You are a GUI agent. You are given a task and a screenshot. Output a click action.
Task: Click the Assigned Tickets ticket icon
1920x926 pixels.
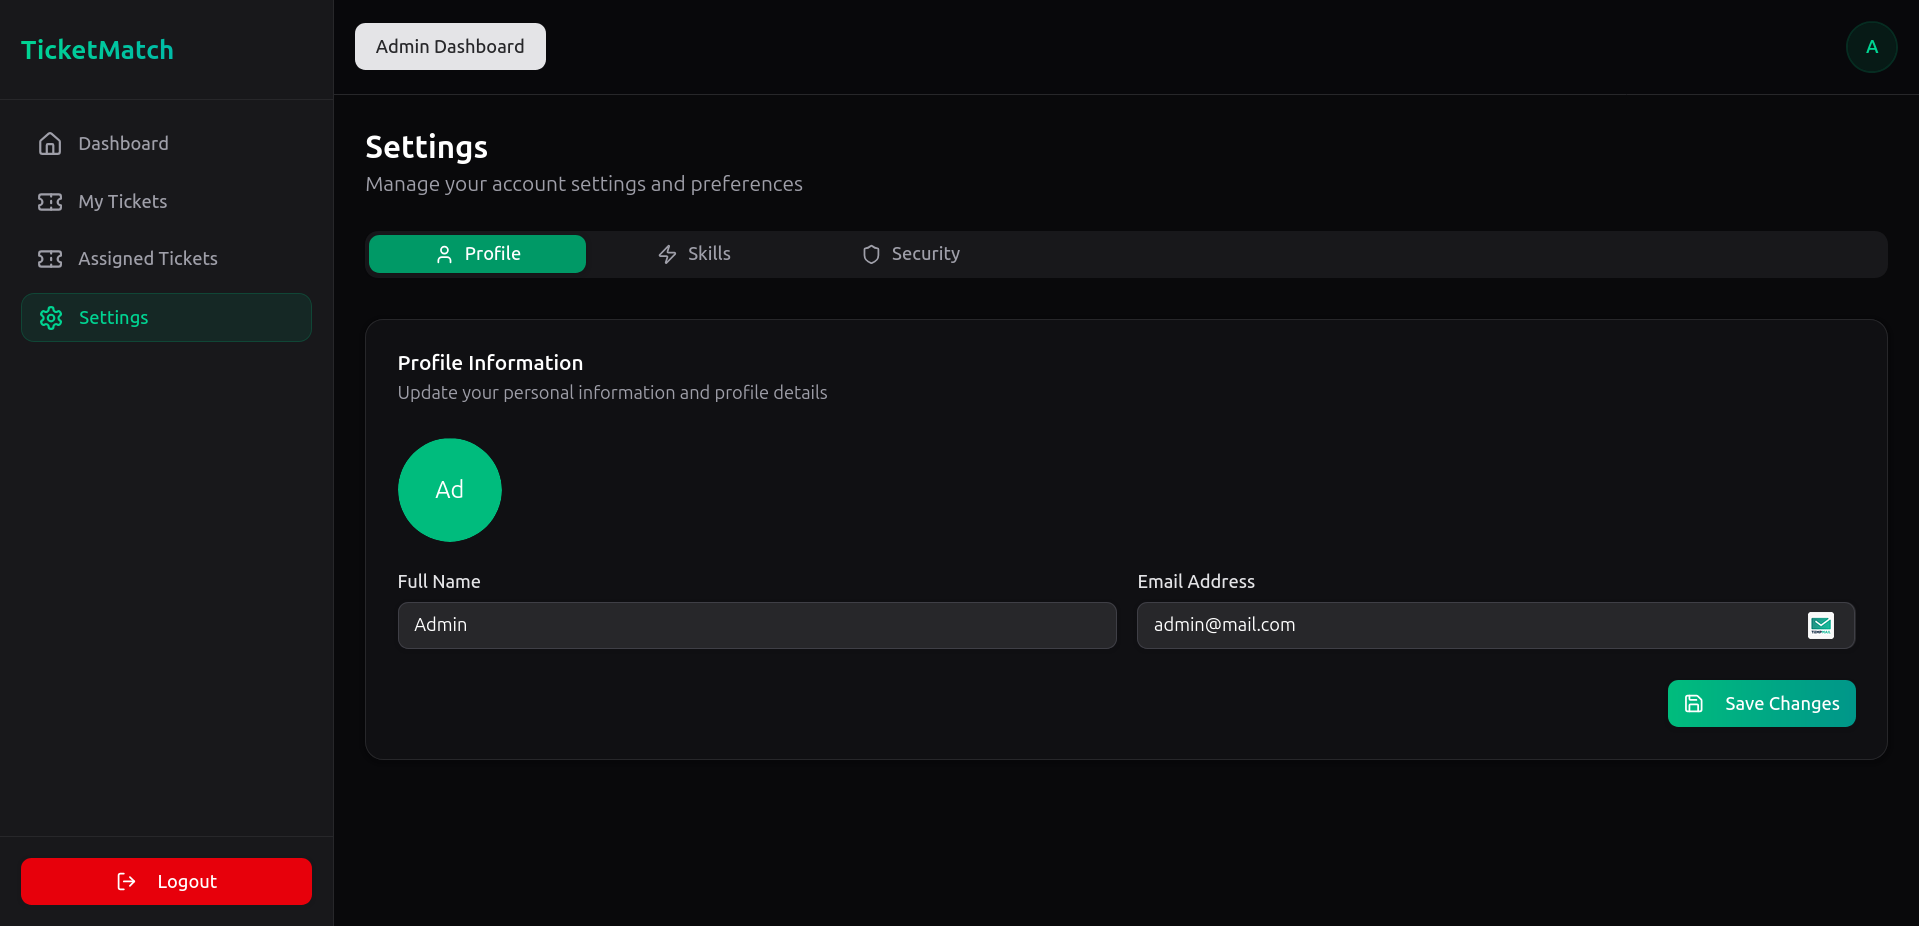coord(50,259)
